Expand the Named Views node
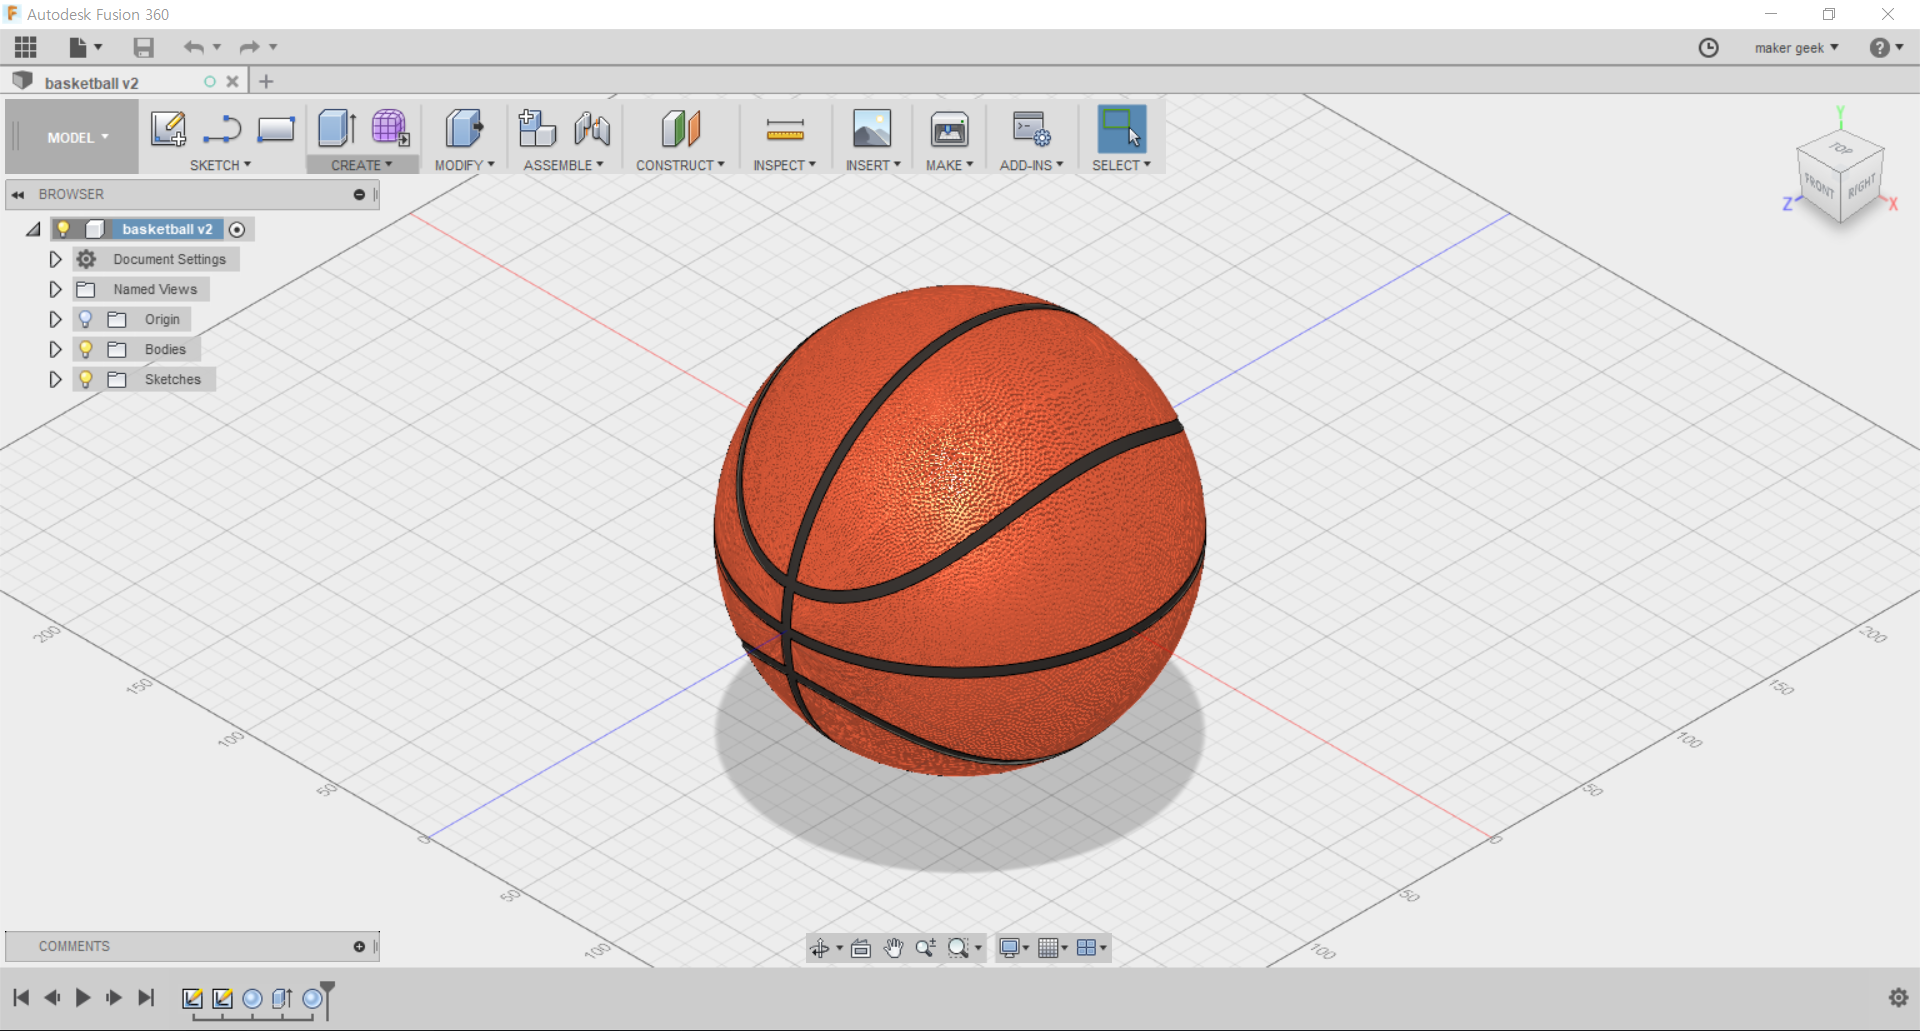Viewport: 1920px width, 1031px height. point(56,289)
